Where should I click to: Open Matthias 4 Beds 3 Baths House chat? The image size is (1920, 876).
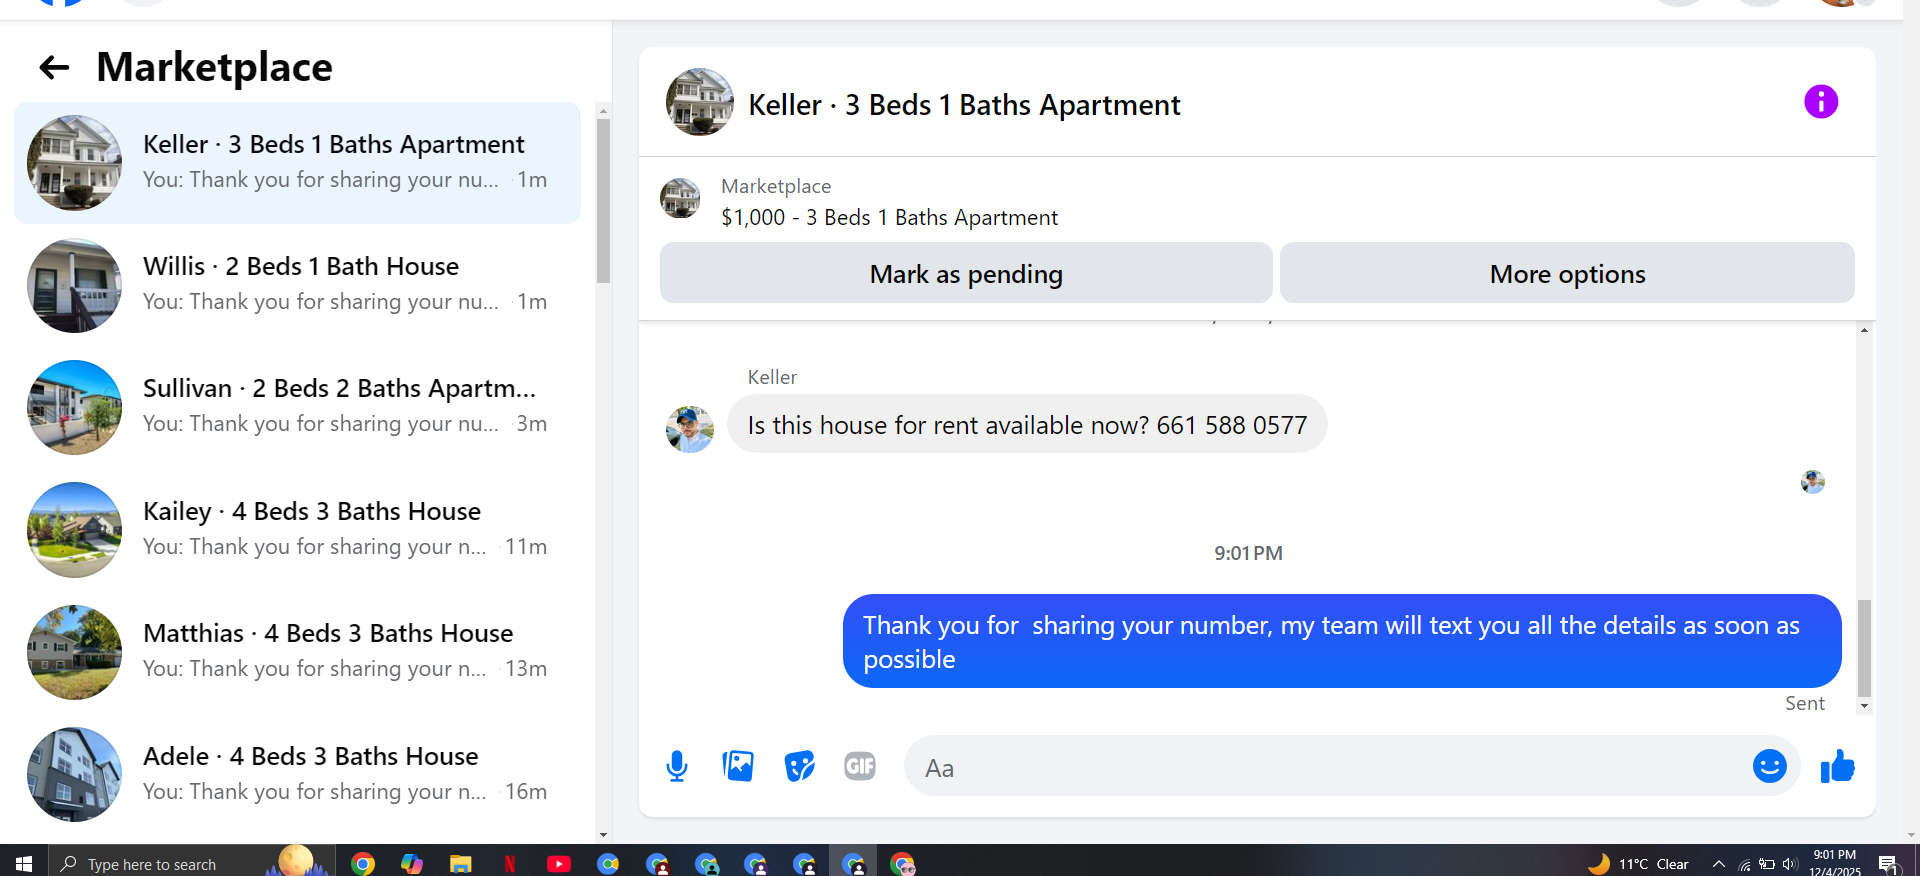297,652
